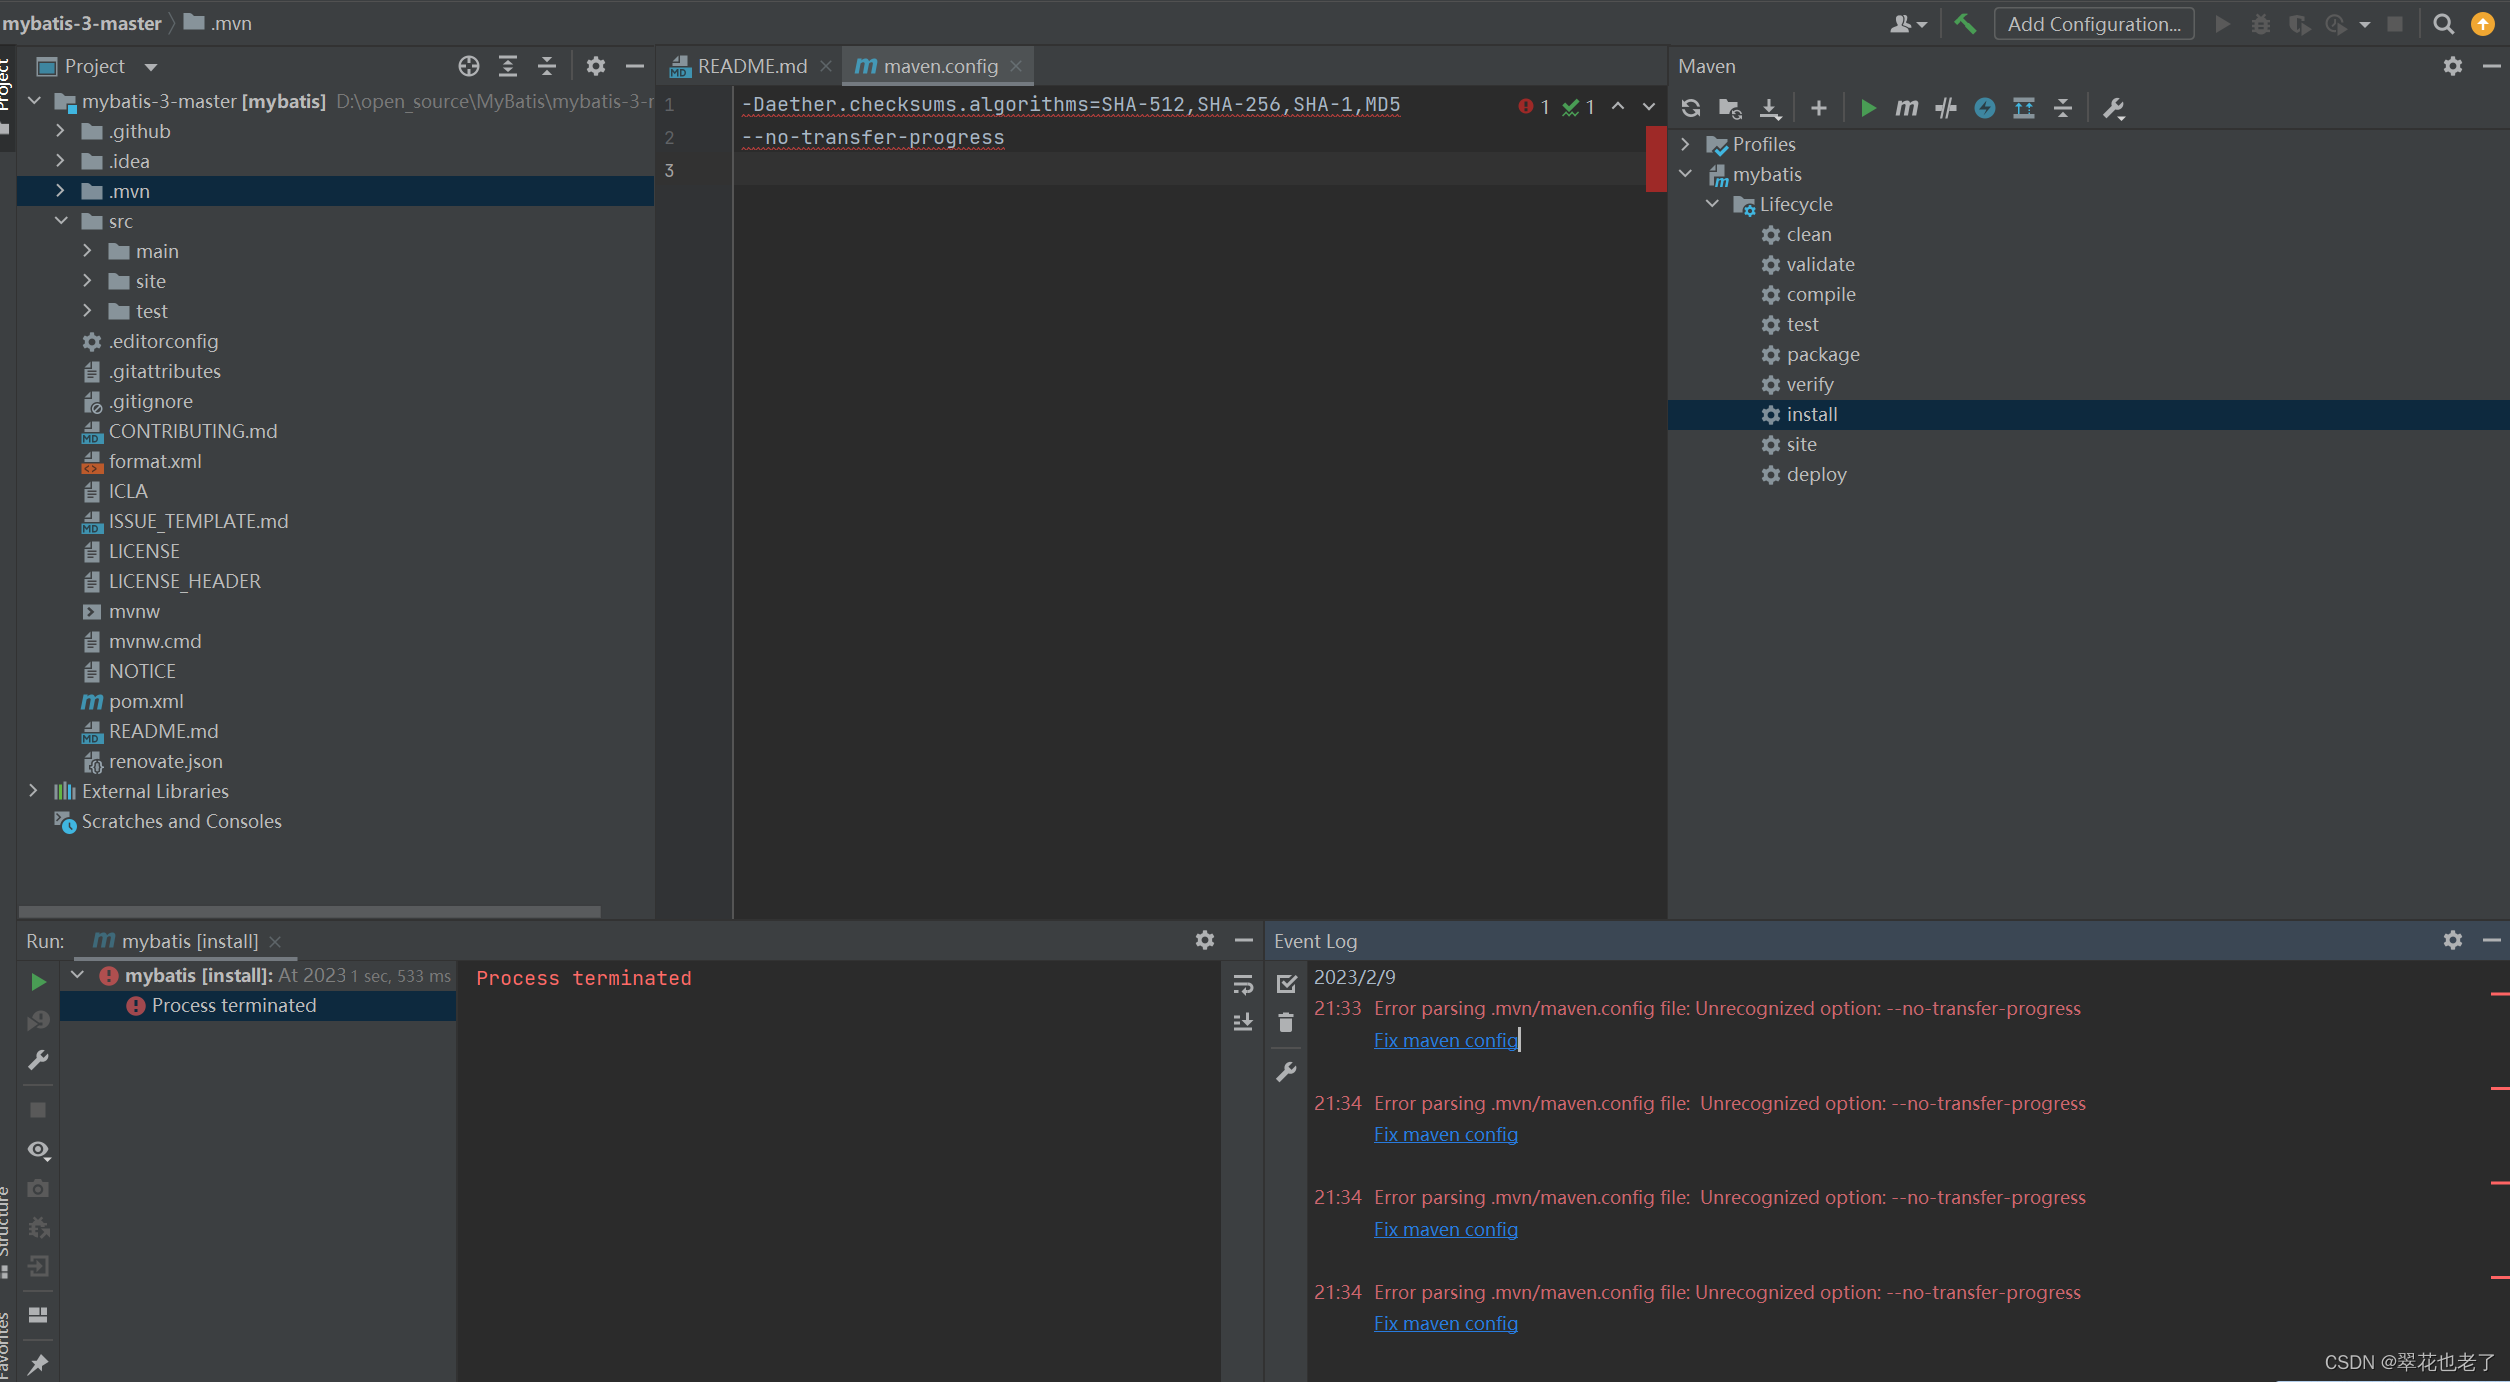Click Reload All Maven Projects icon
Viewport: 2510px width, 1382px height.
tap(1691, 108)
